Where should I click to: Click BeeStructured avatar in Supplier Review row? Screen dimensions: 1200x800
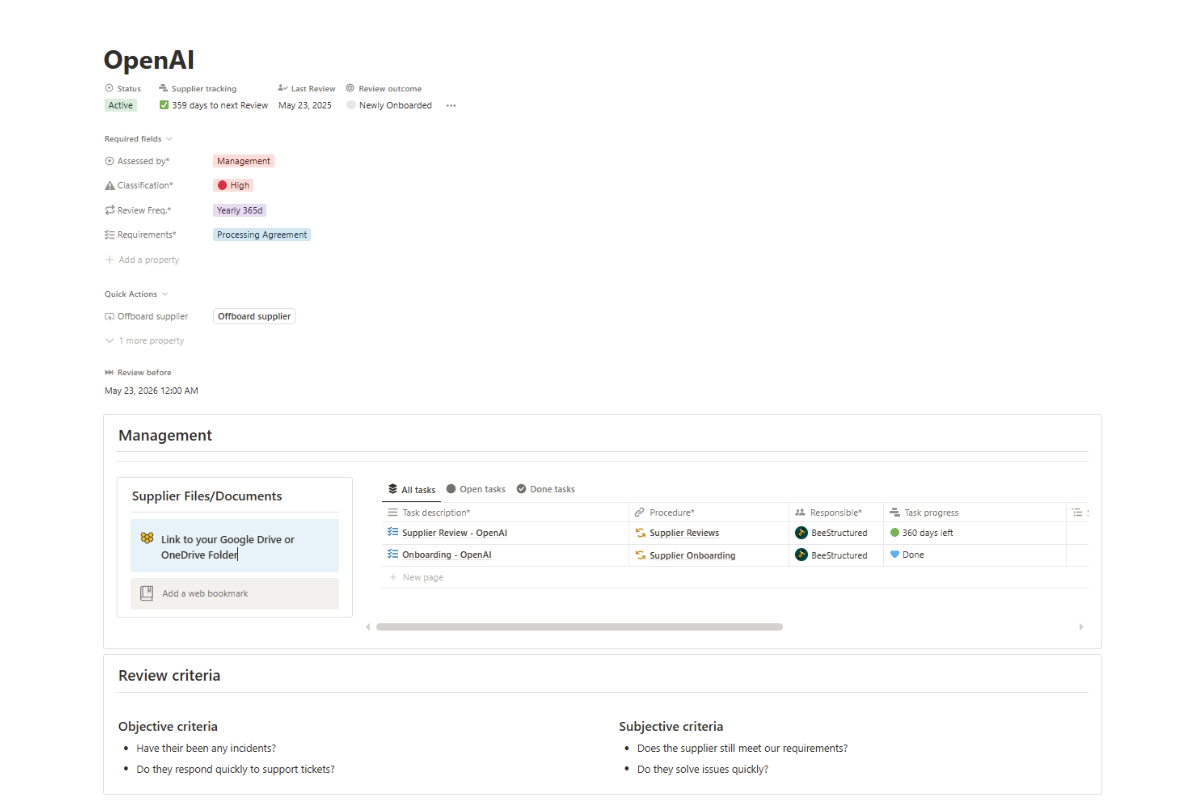801,533
